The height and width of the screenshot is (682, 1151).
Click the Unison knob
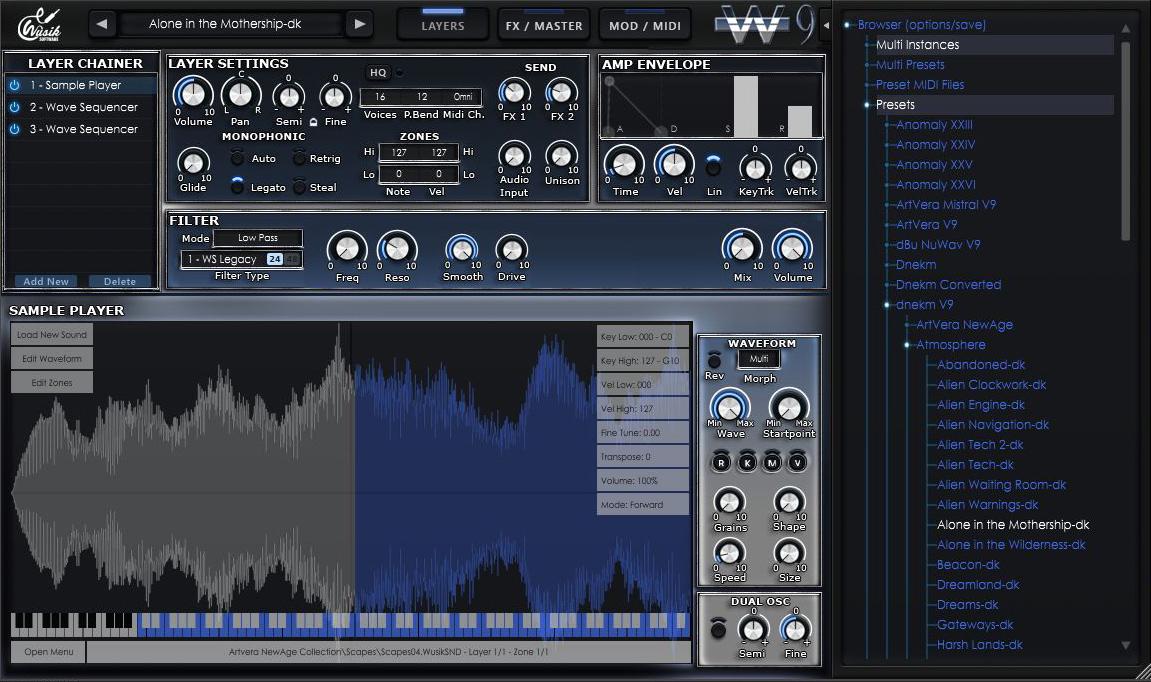point(562,156)
